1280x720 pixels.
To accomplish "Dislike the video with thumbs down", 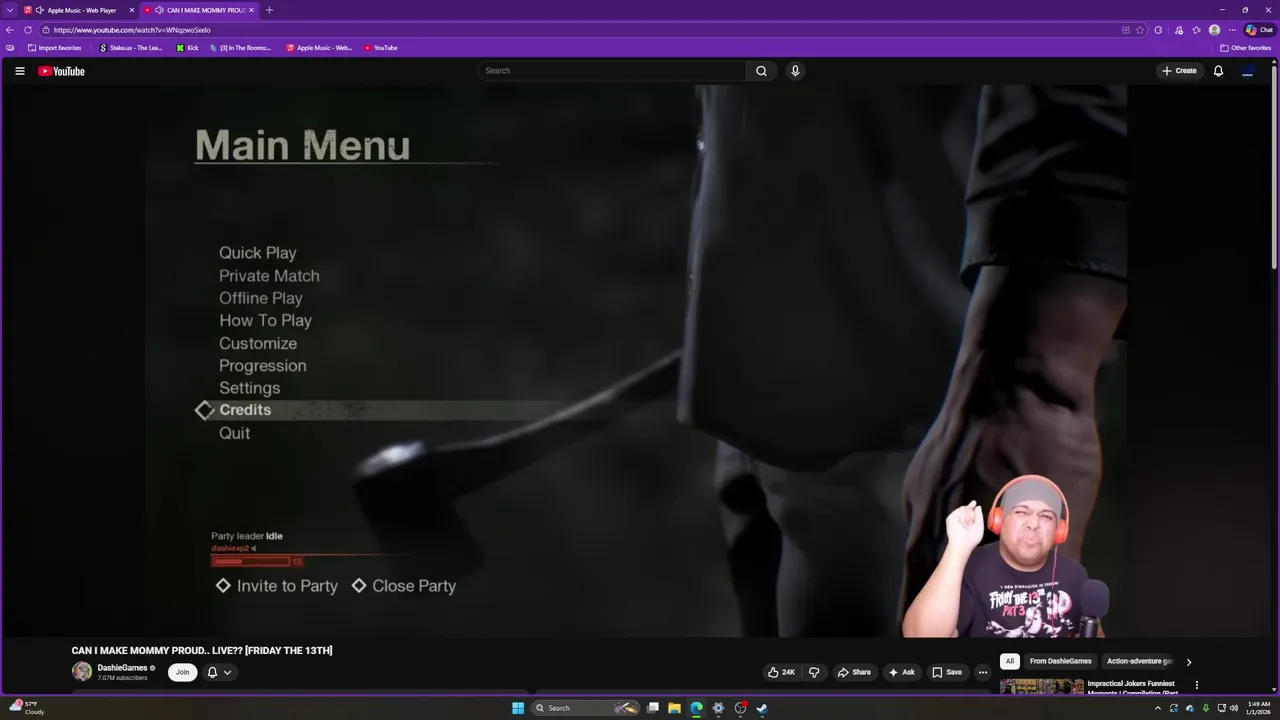I will (x=813, y=672).
